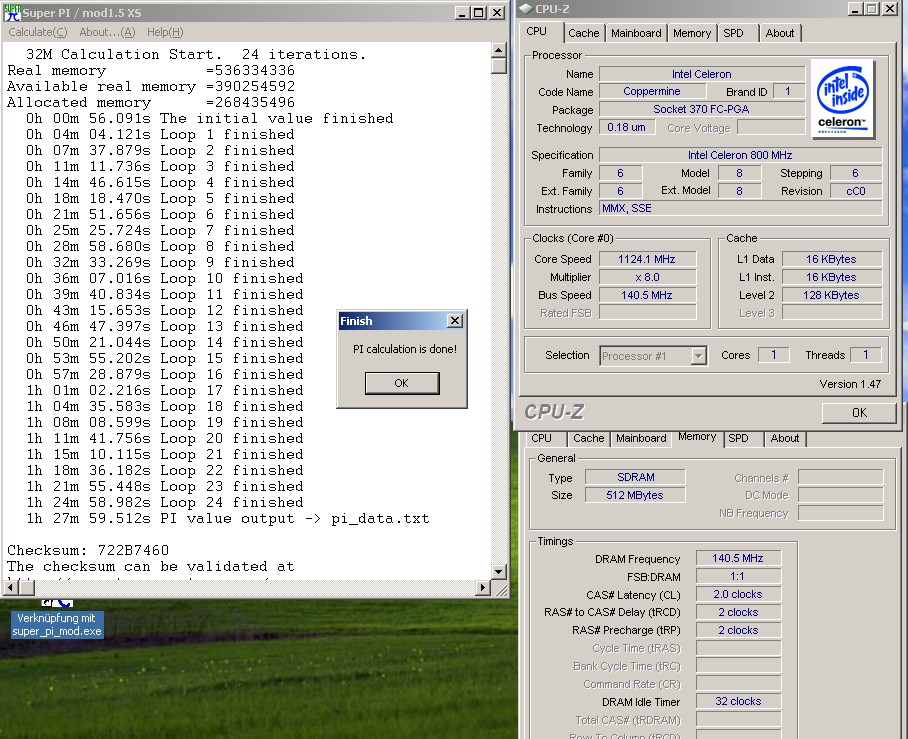This screenshot has height=739, width=908.
Task: Click the Core Speed 1124.1 MHz field
Action: point(647,259)
